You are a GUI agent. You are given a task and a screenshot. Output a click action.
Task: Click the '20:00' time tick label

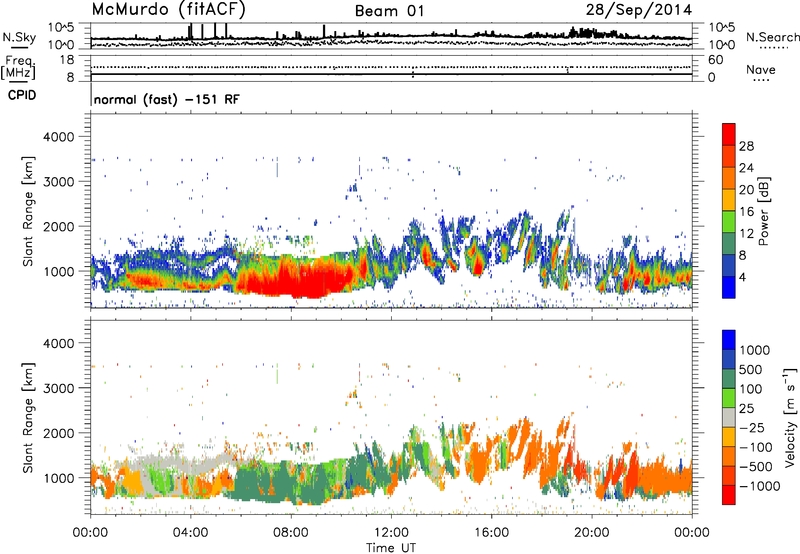[x=591, y=533]
